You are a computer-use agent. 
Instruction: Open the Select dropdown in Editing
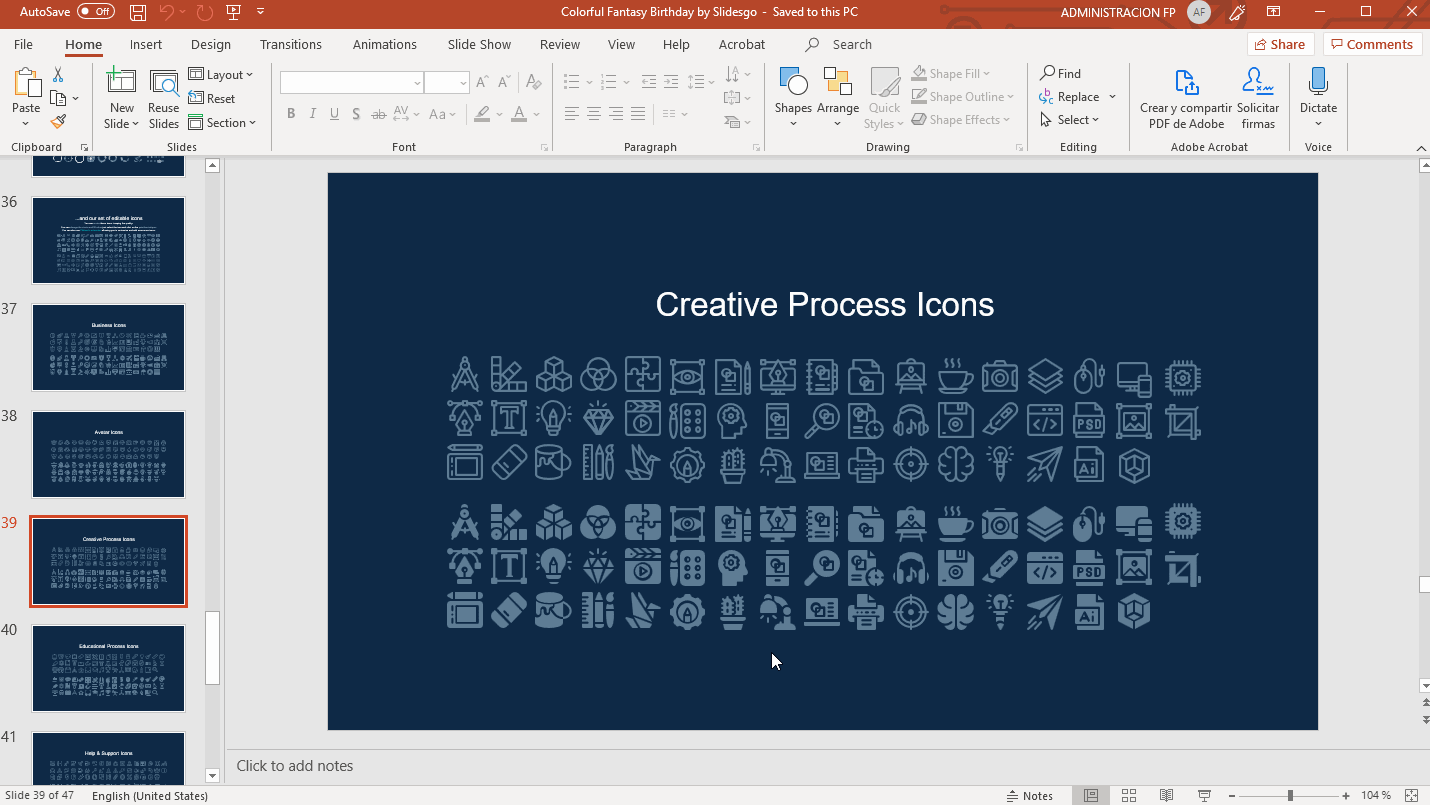[1070, 120]
